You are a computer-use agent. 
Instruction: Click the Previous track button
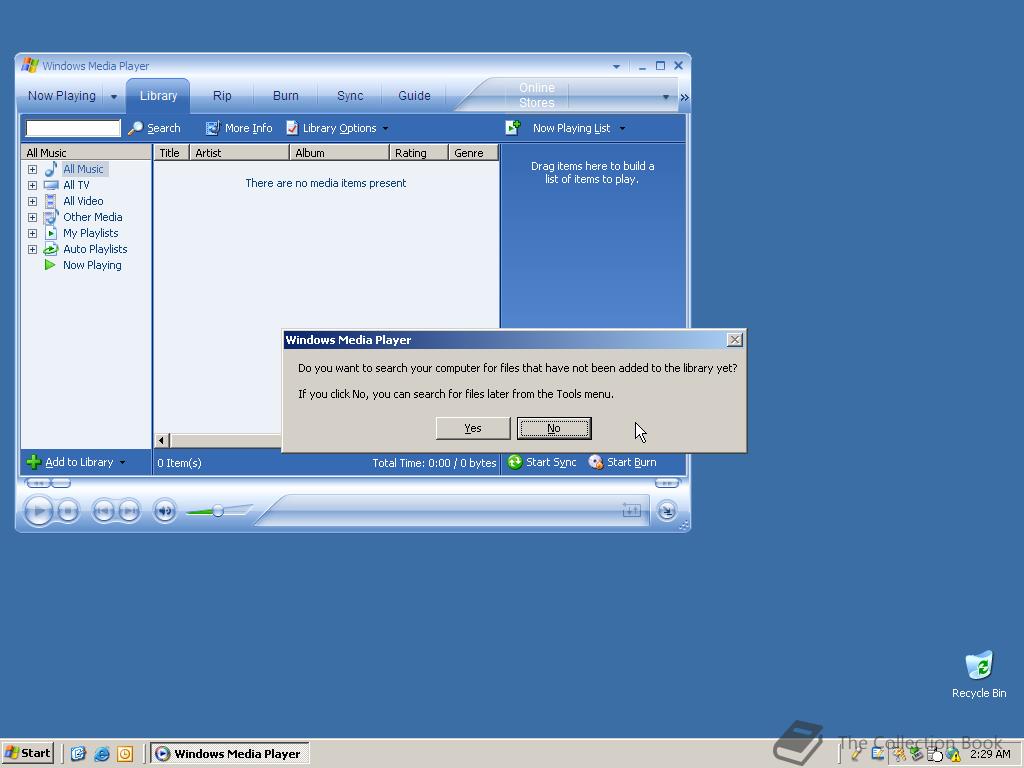coord(103,510)
